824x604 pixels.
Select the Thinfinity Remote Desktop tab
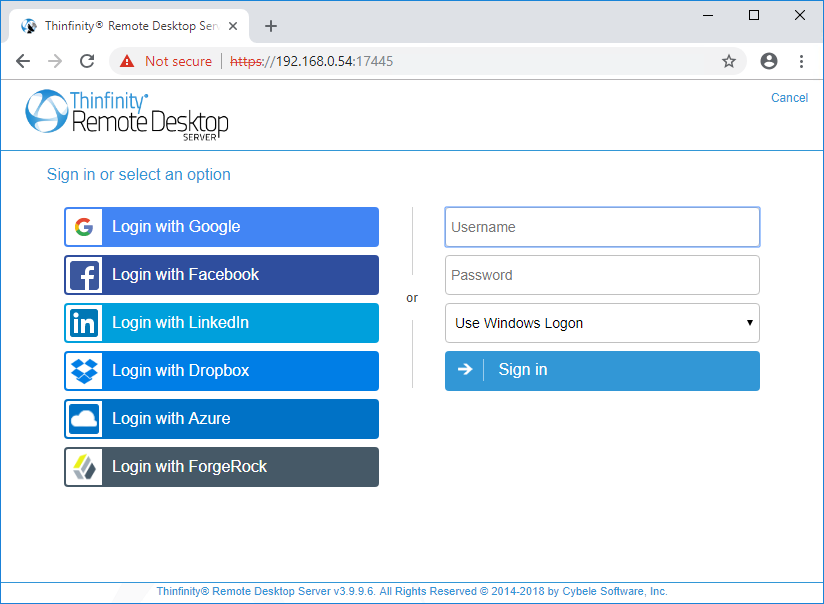coord(129,26)
